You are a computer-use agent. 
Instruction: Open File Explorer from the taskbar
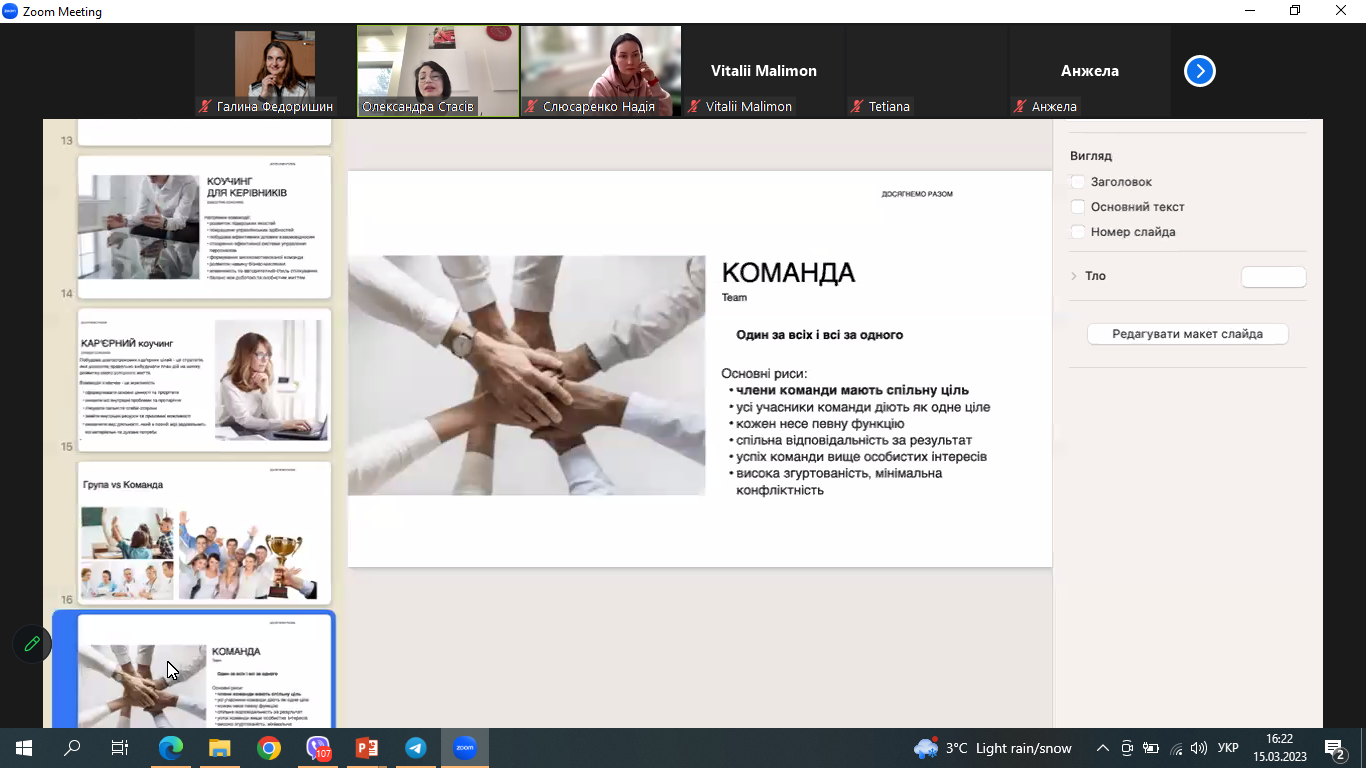(x=220, y=748)
